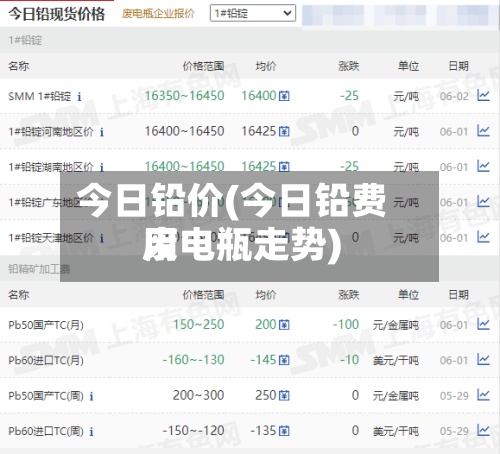
Task: Click 河南地区价 average 16425
Action: [x=259, y=131]
